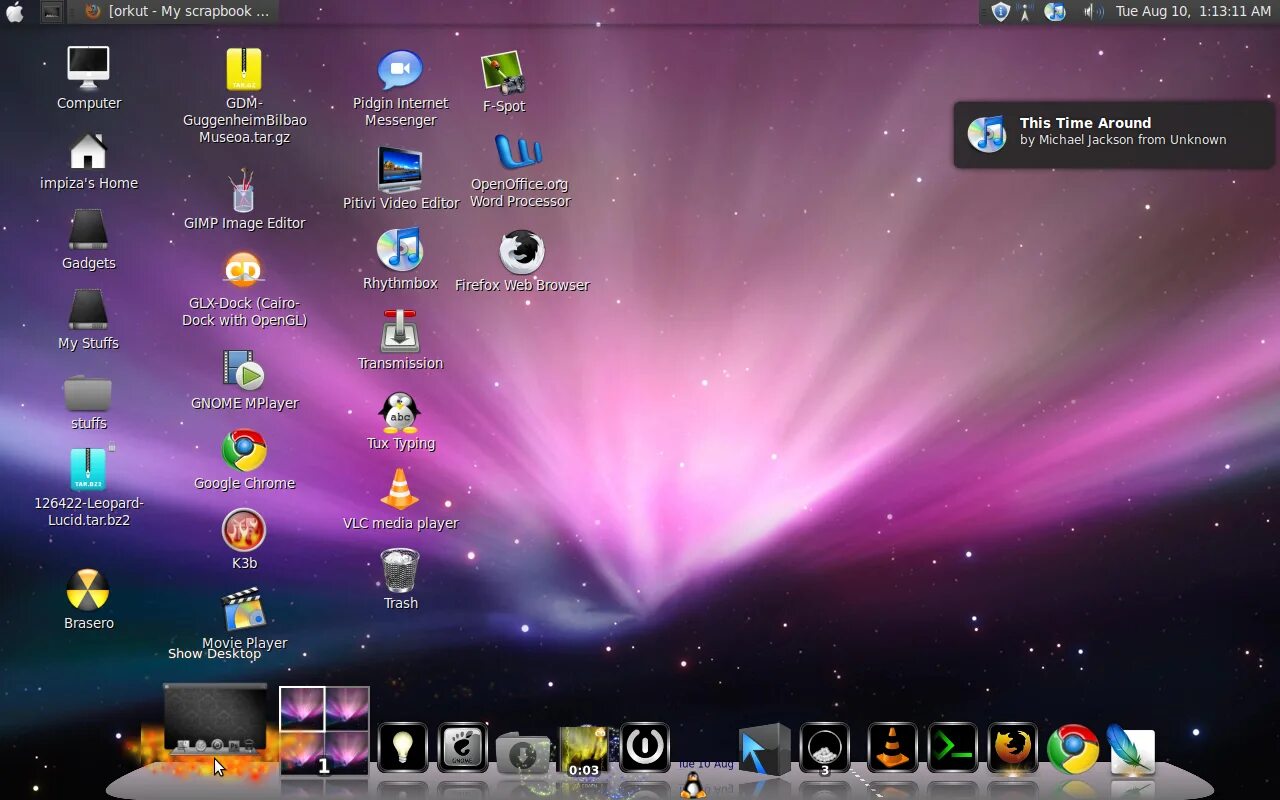Open the Apple logo main menu
This screenshot has width=1280, height=800.
[x=15, y=11]
